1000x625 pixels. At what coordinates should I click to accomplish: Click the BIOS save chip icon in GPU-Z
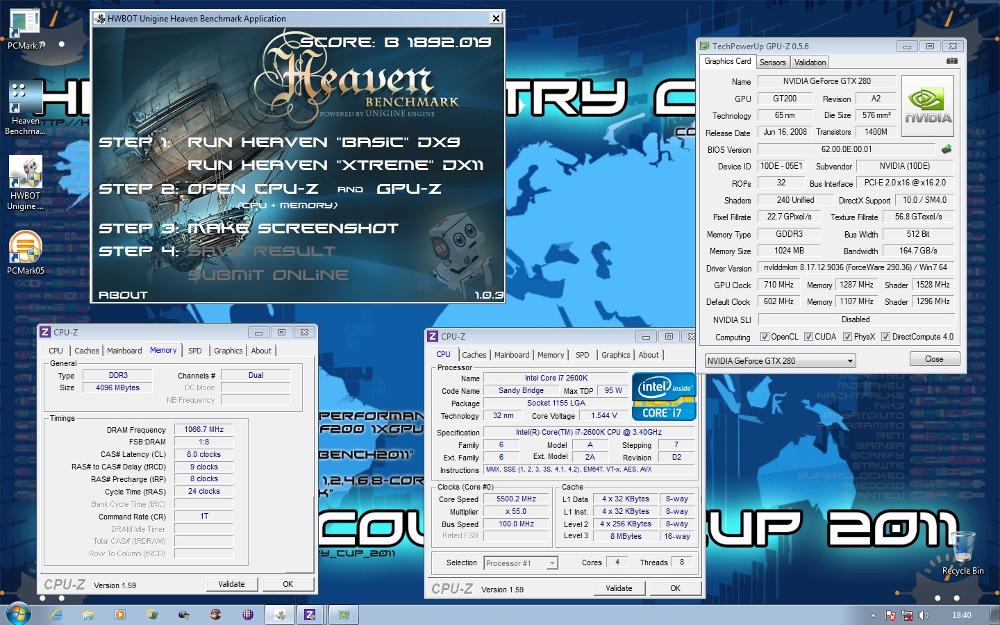pyautogui.click(x=946, y=149)
